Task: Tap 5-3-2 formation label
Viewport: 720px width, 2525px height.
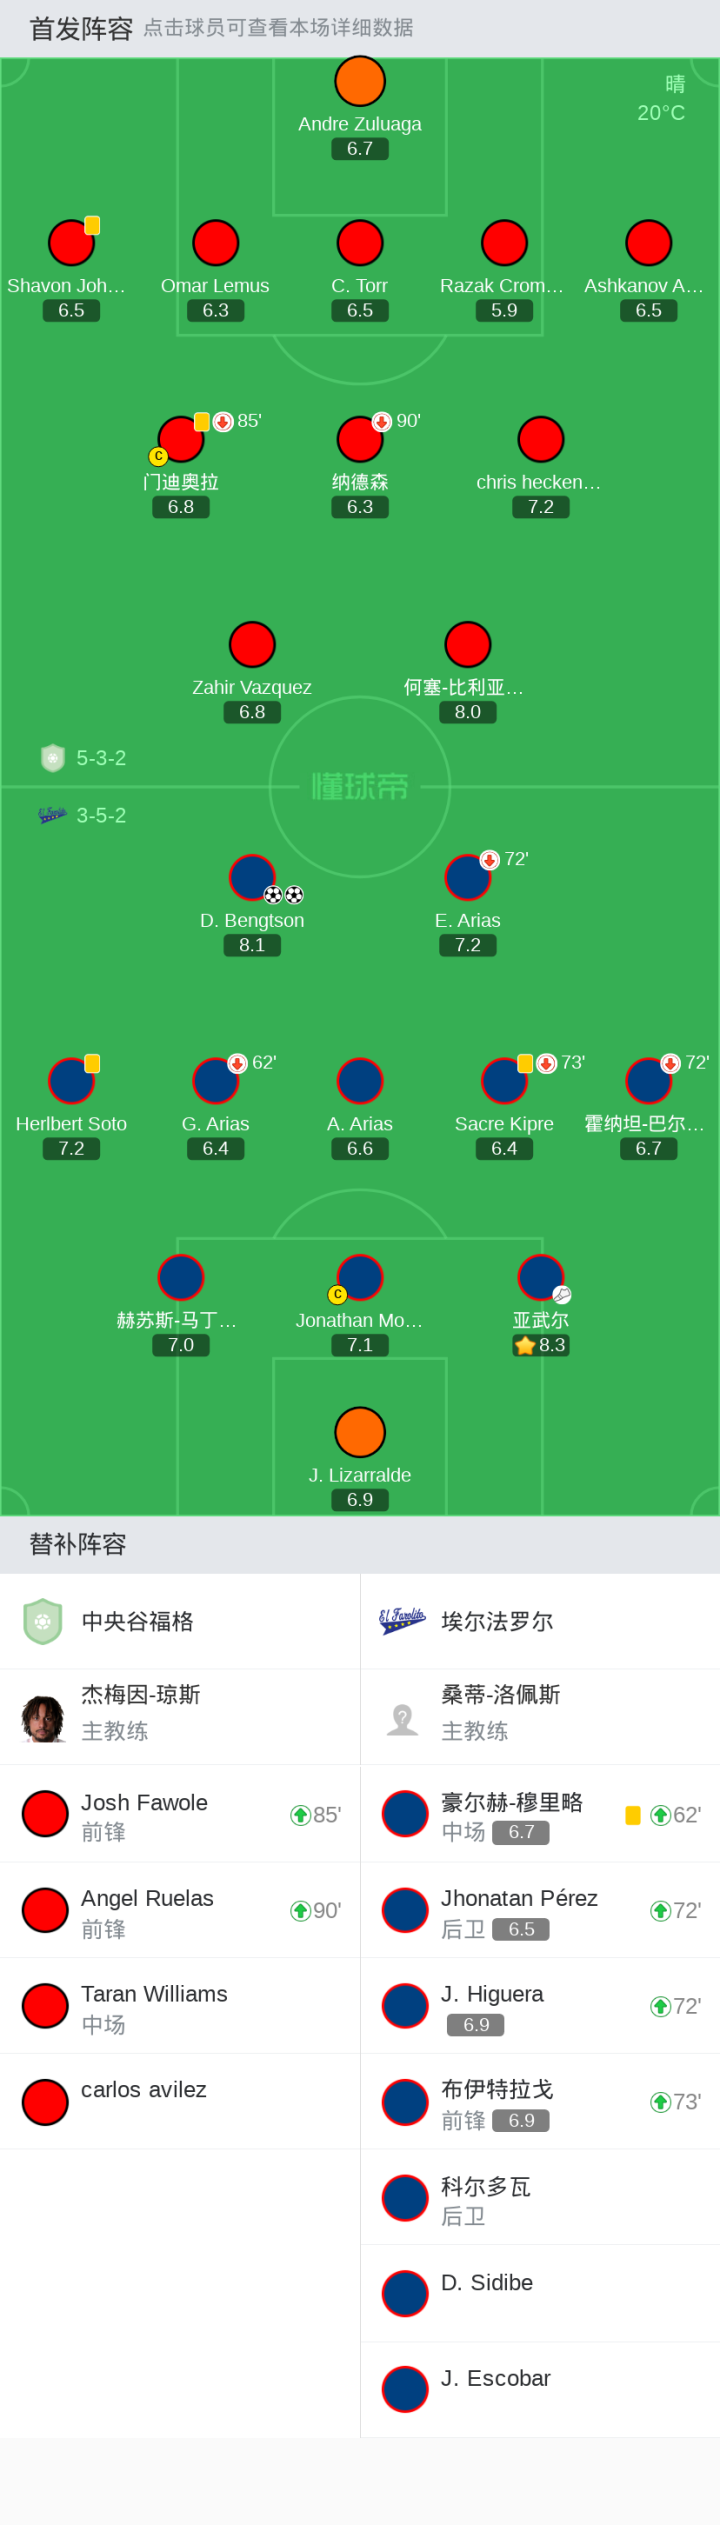Action: point(101,758)
